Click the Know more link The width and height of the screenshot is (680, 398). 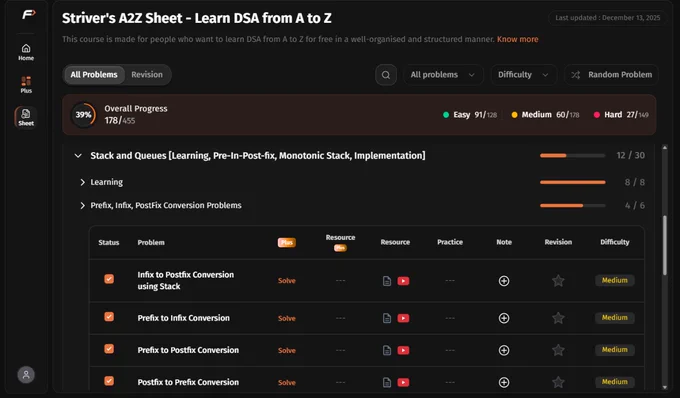pyautogui.click(x=517, y=39)
